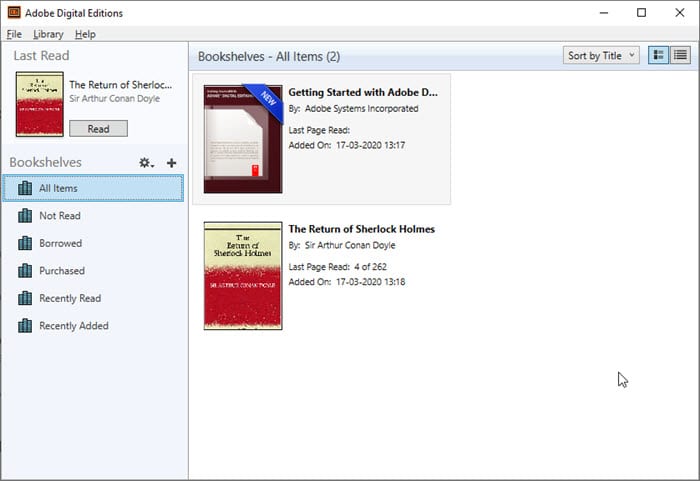The width and height of the screenshot is (700, 482).
Task: Click the All Items bookshelf icon
Action: click(25, 188)
